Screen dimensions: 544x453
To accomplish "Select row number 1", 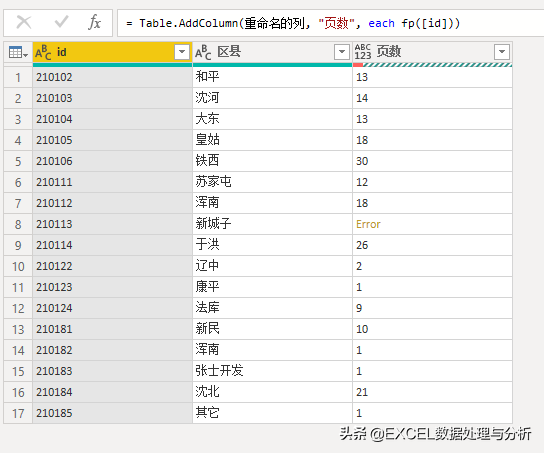I will (x=18, y=77).
